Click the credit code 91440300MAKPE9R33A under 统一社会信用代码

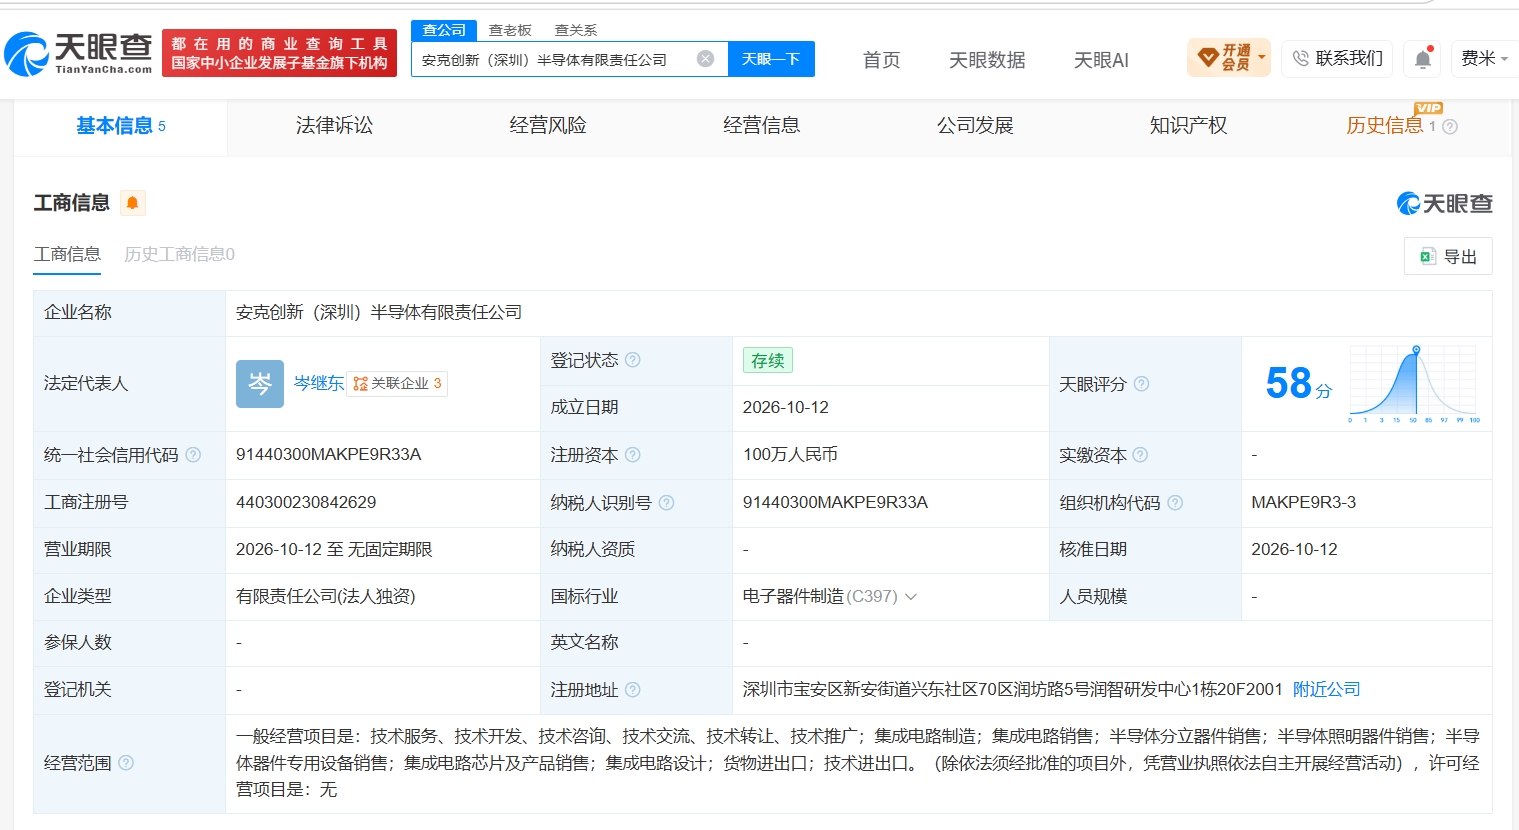coord(329,455)
